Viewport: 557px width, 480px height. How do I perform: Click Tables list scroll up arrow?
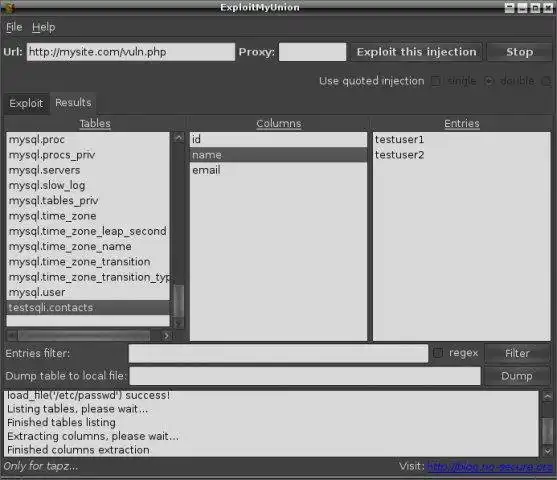point(179,137)
